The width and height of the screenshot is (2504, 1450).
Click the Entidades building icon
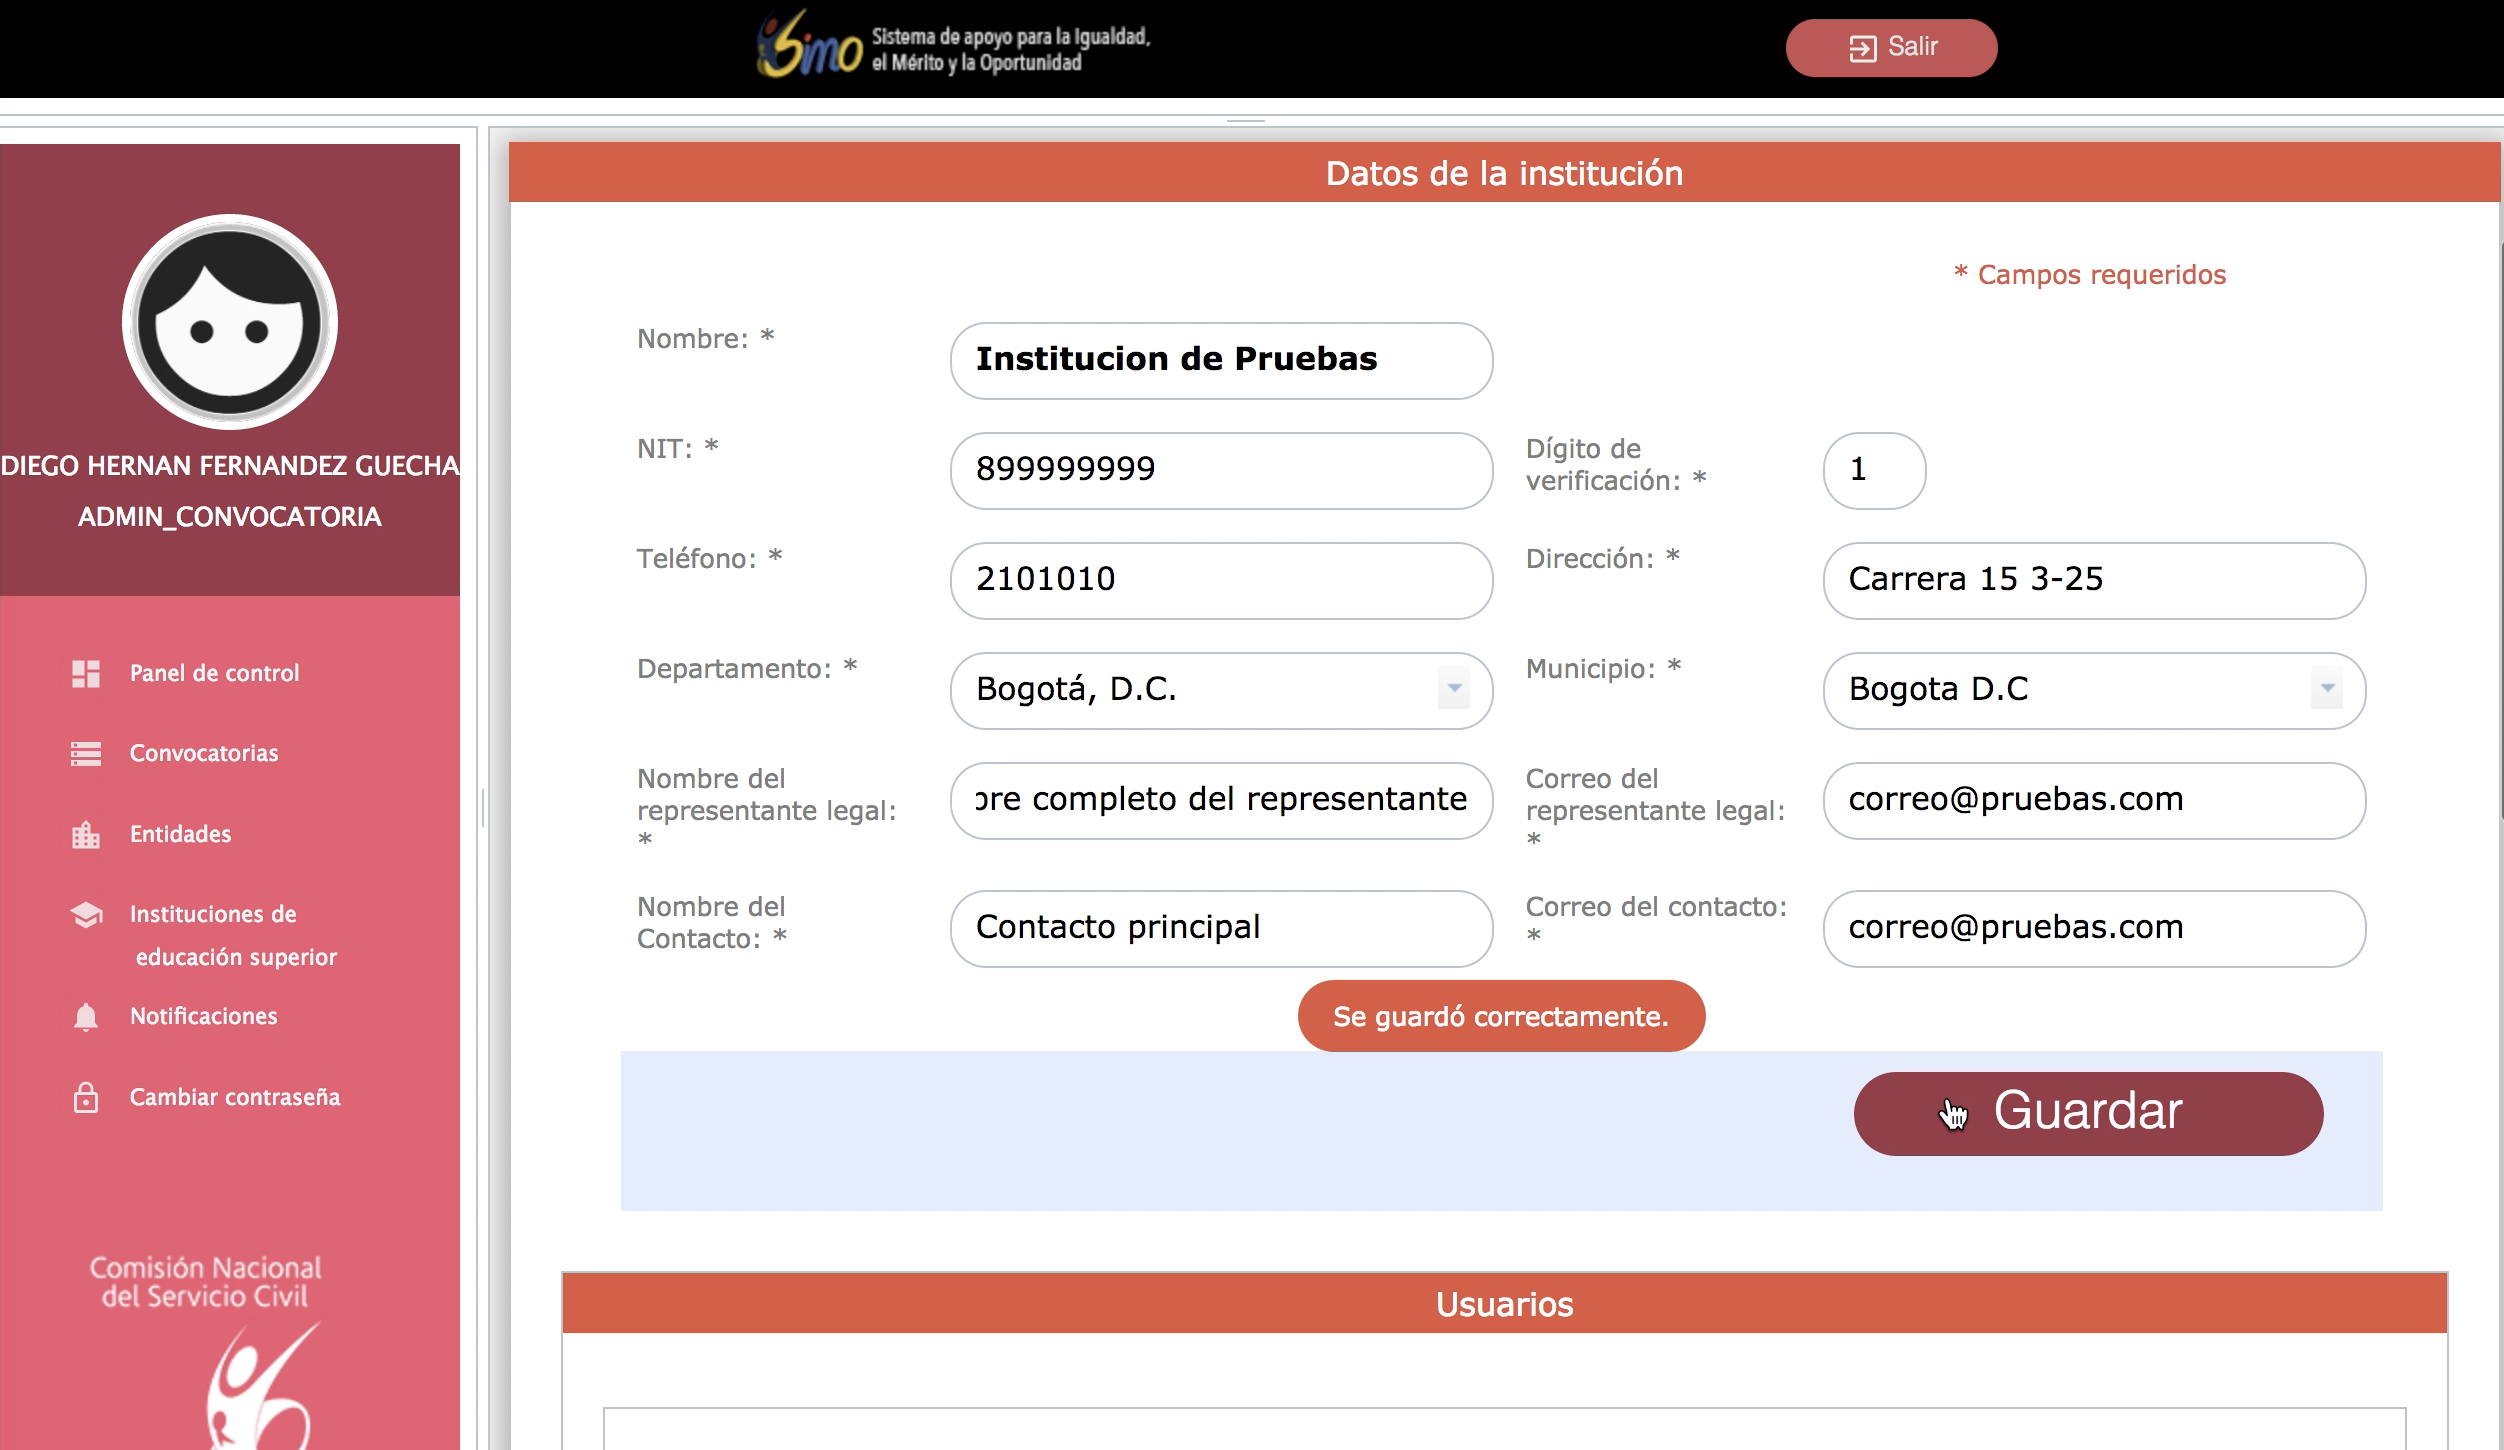(x=86, y=835)
